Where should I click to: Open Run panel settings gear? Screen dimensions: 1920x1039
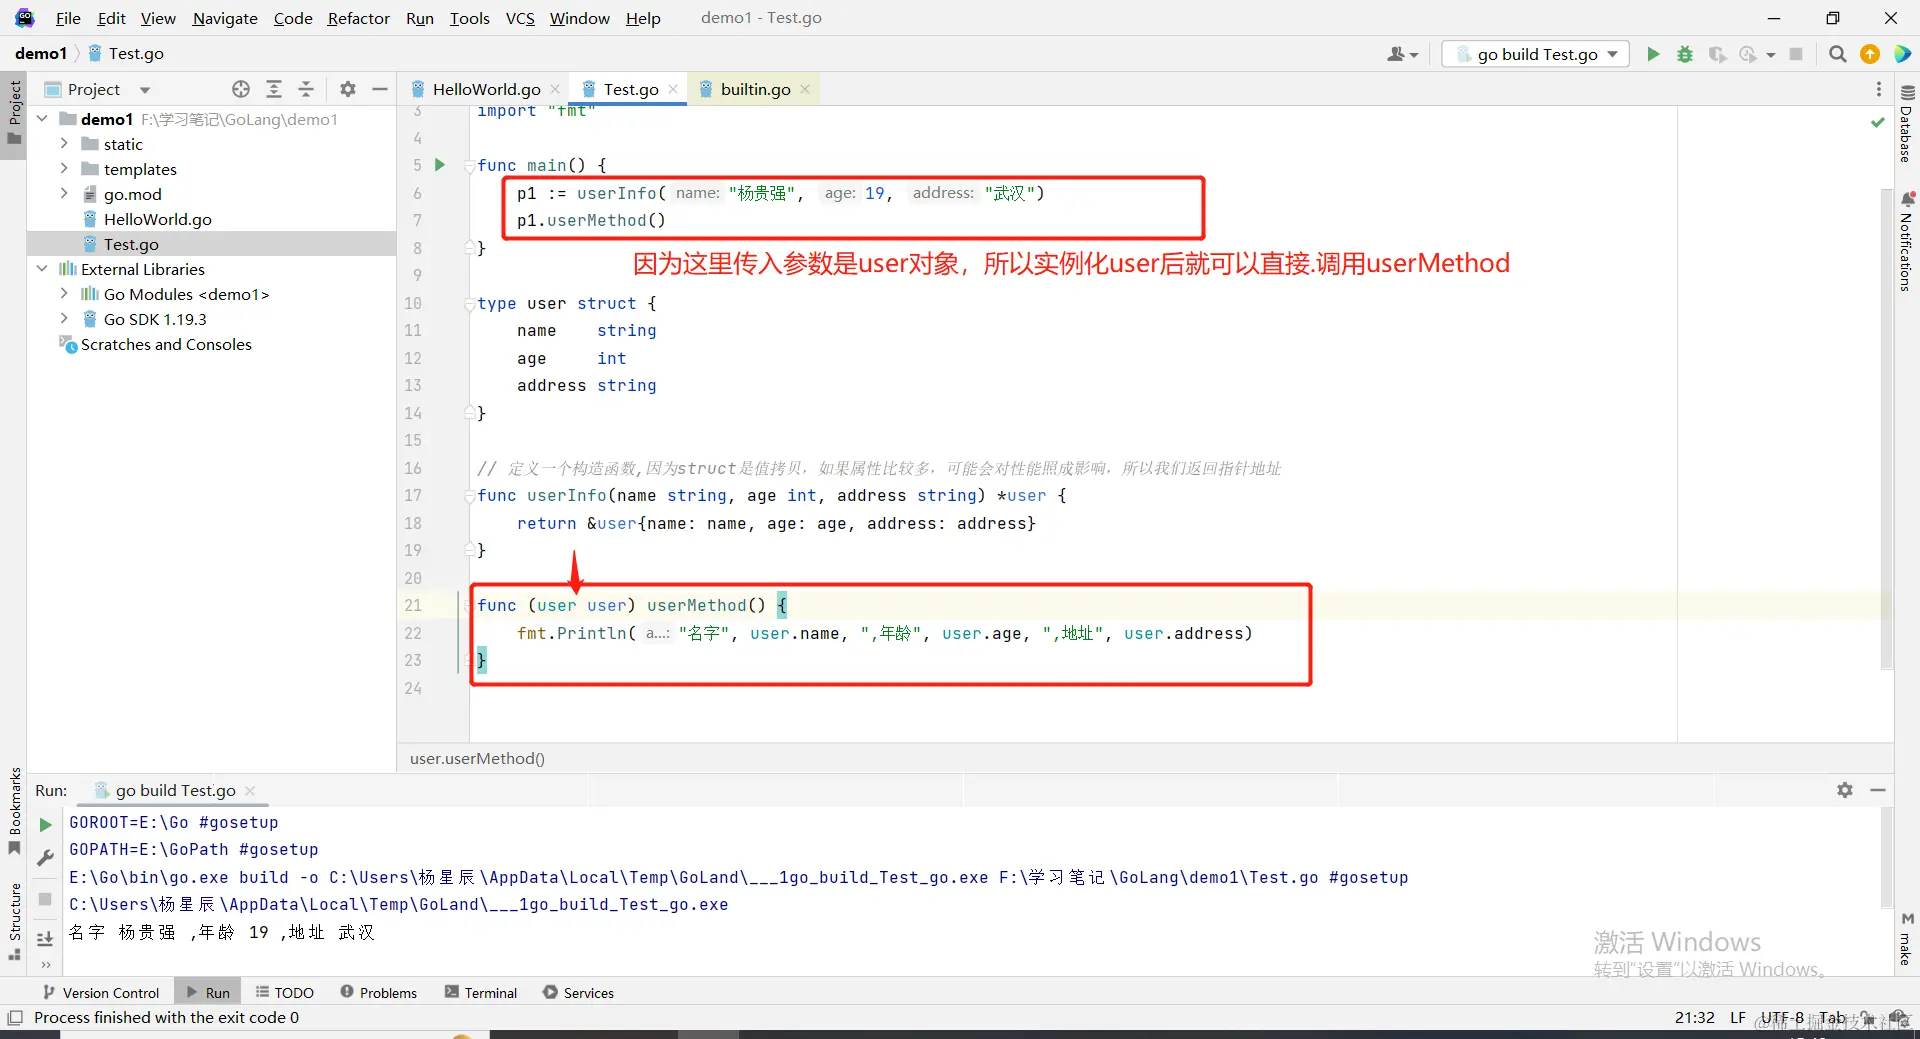(1845, 790)
